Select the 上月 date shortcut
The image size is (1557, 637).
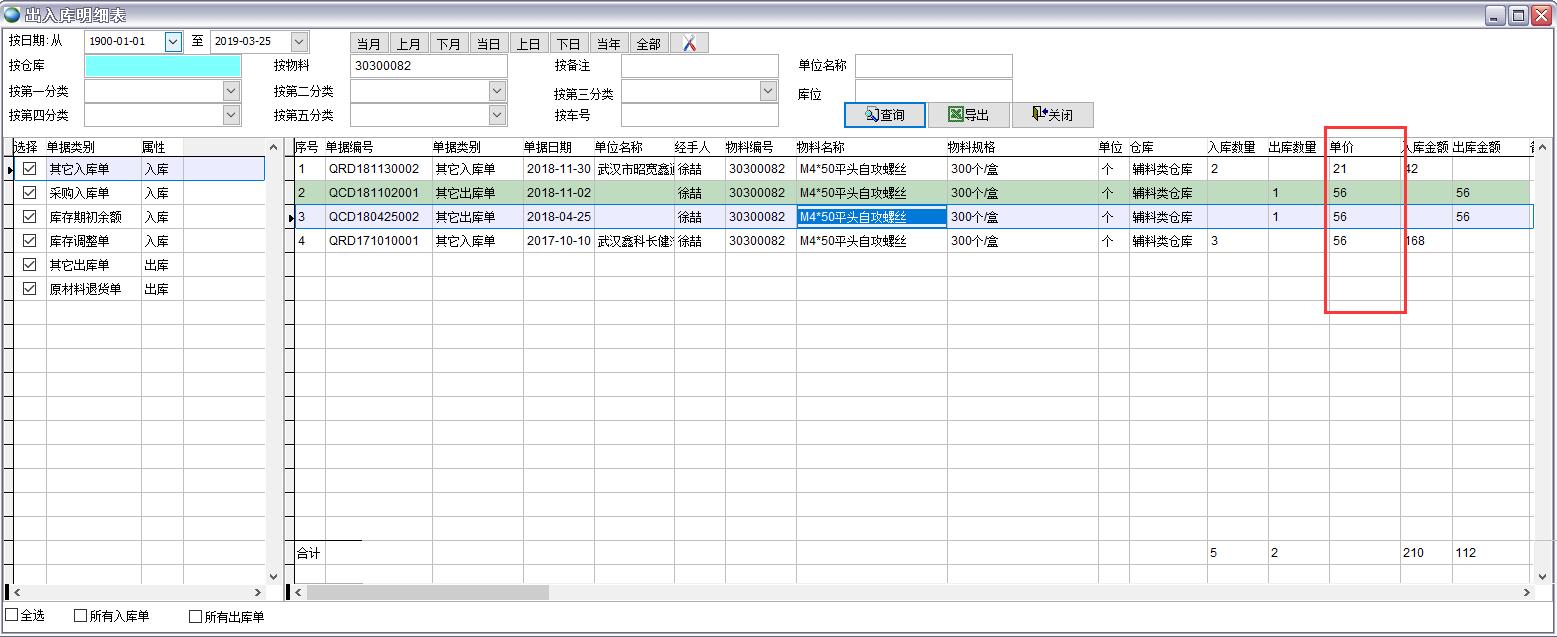409,43
